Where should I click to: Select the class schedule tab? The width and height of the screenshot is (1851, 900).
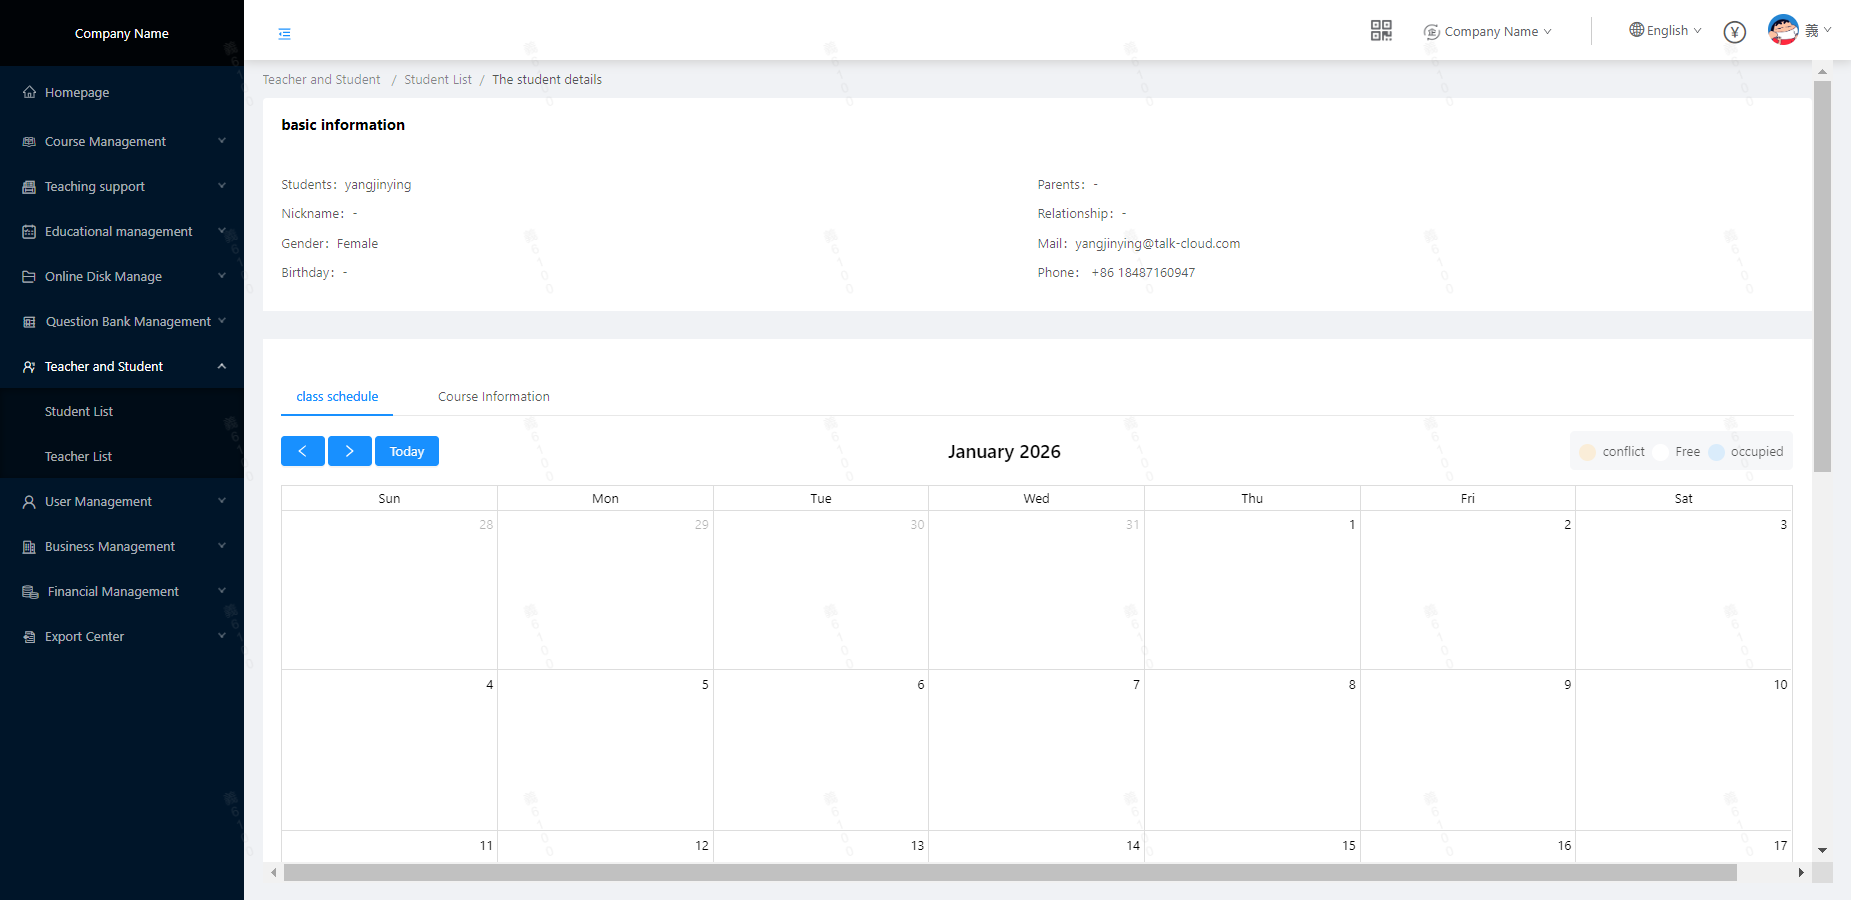point(337,397)
